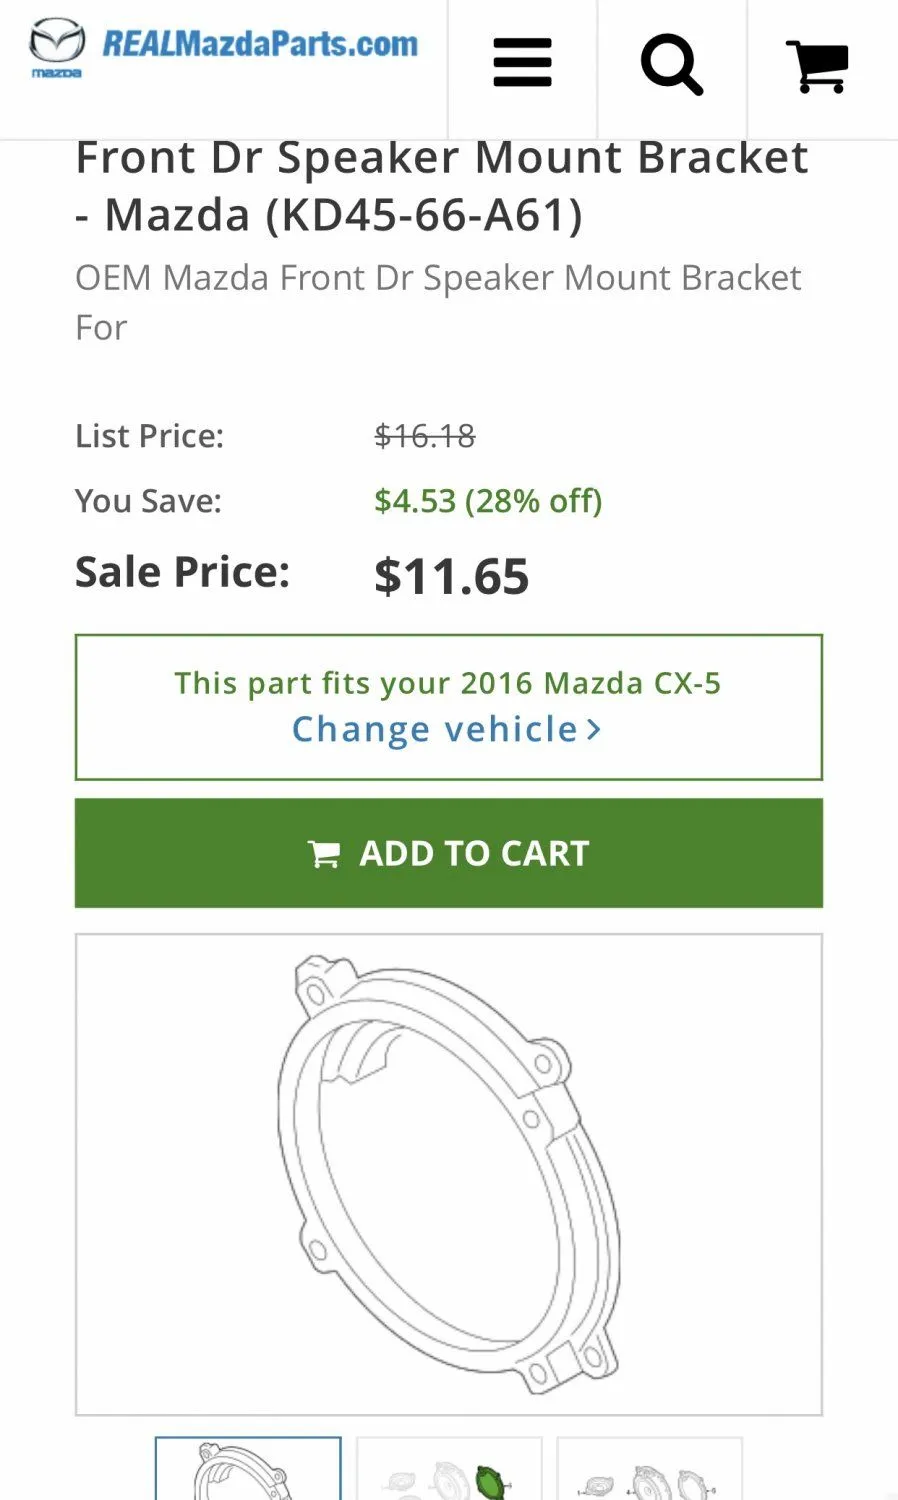The height and width of the screenshot is (1500, 898).
Task: Select the thumbnail with green highlighted part
Action: 449,1472
